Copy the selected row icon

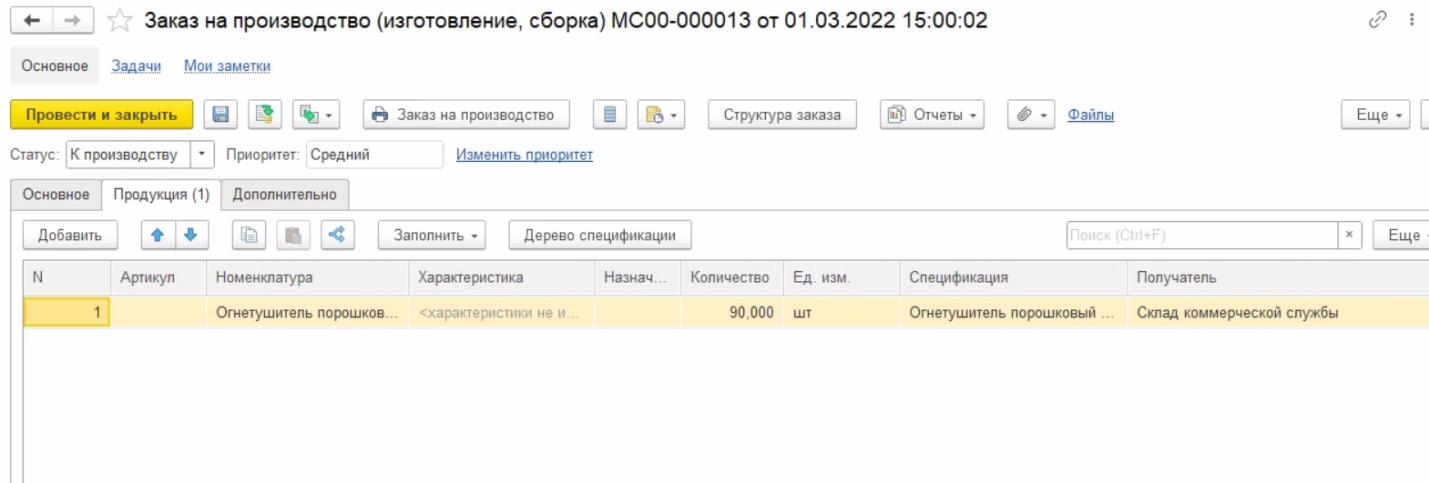click(x=249, y=235)
